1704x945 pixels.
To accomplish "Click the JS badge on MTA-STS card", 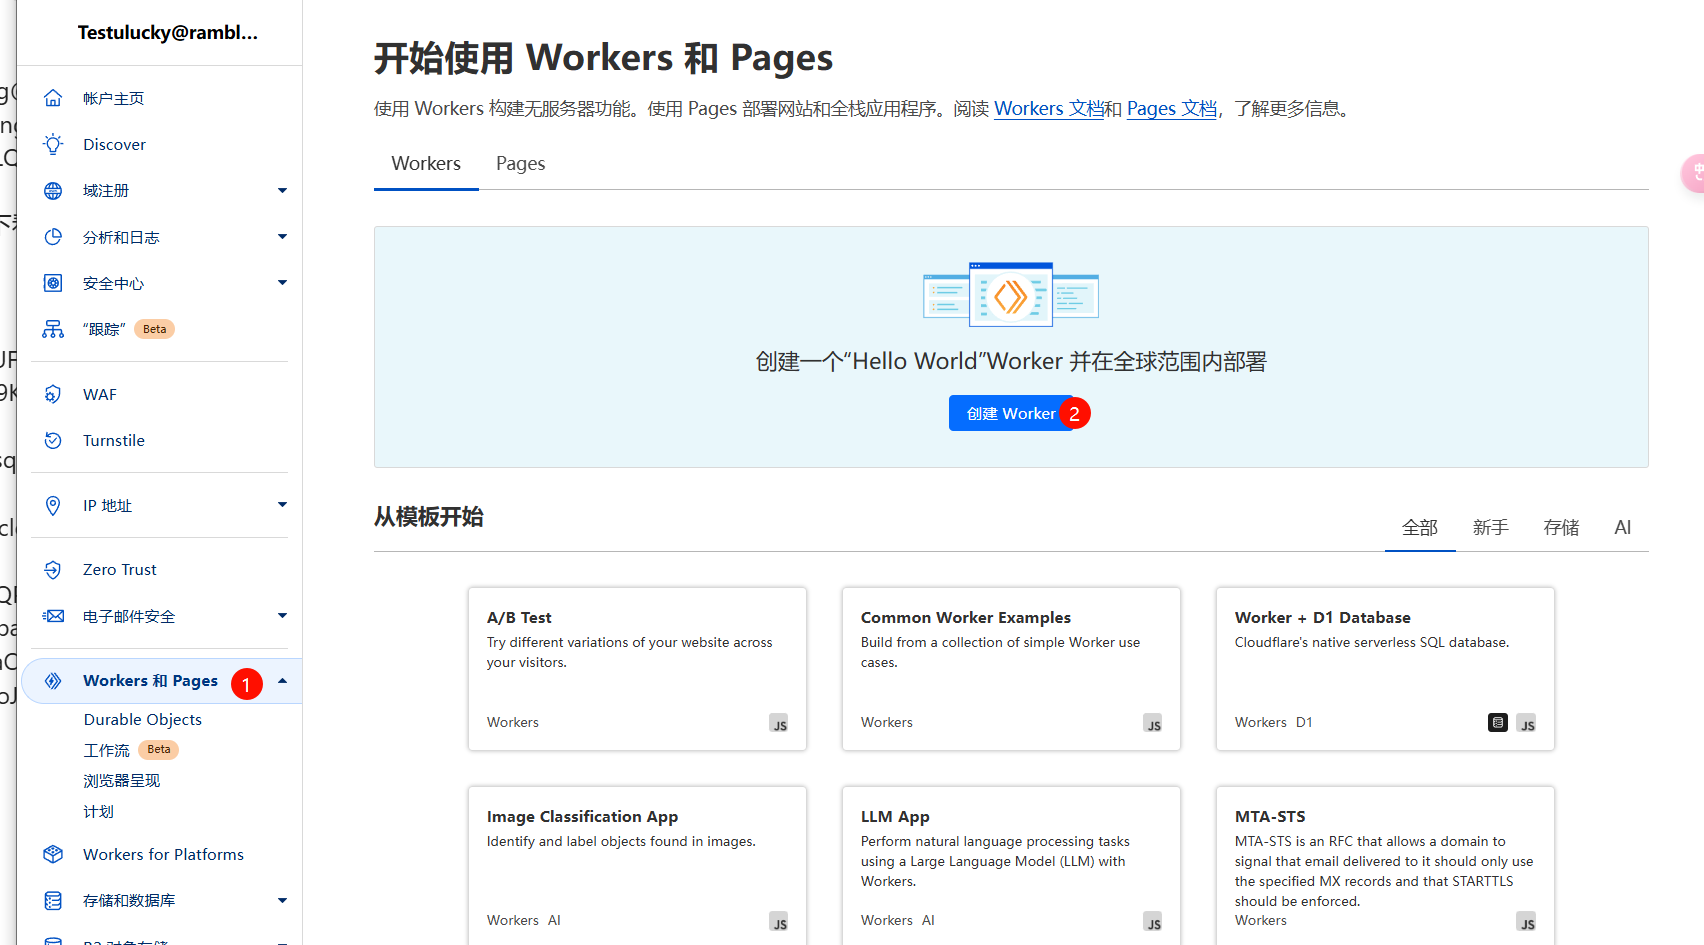I will (x=1526, y=922).
